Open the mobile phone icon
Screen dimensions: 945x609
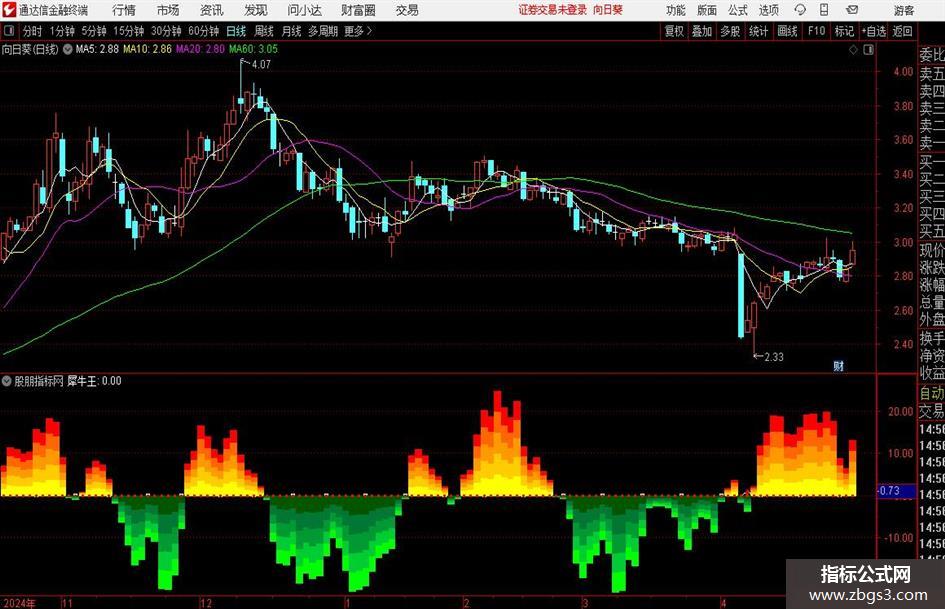(x=824, y=10)
